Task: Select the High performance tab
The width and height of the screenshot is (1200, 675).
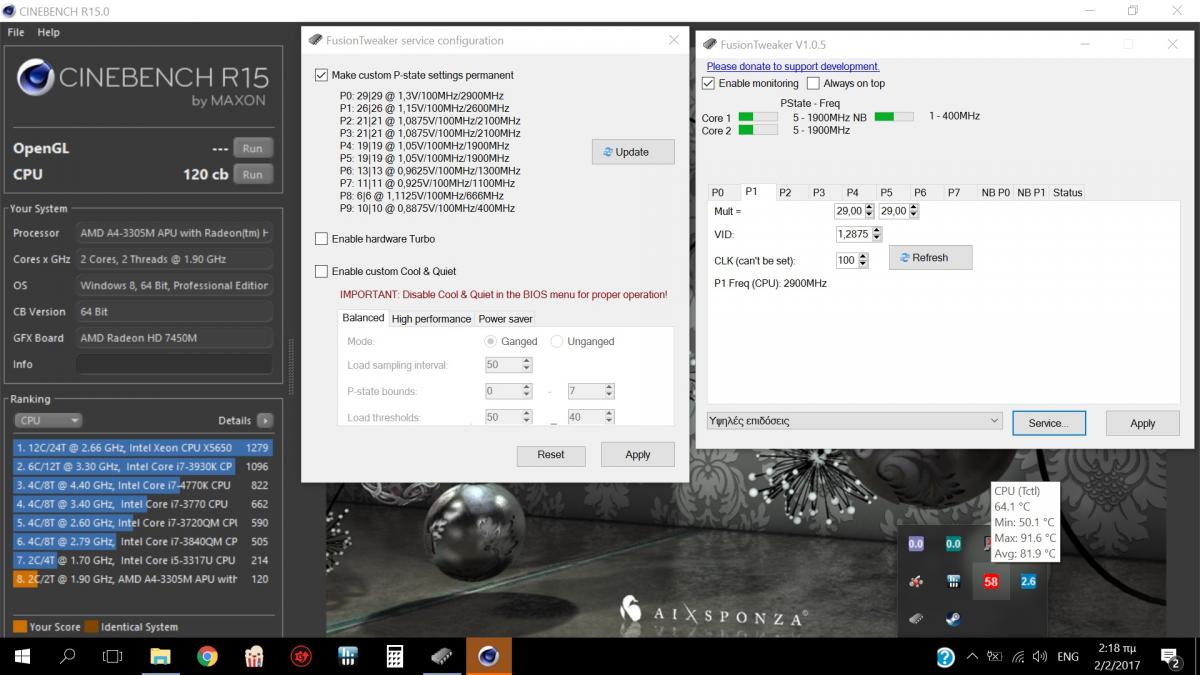Action: pos(431,319)
